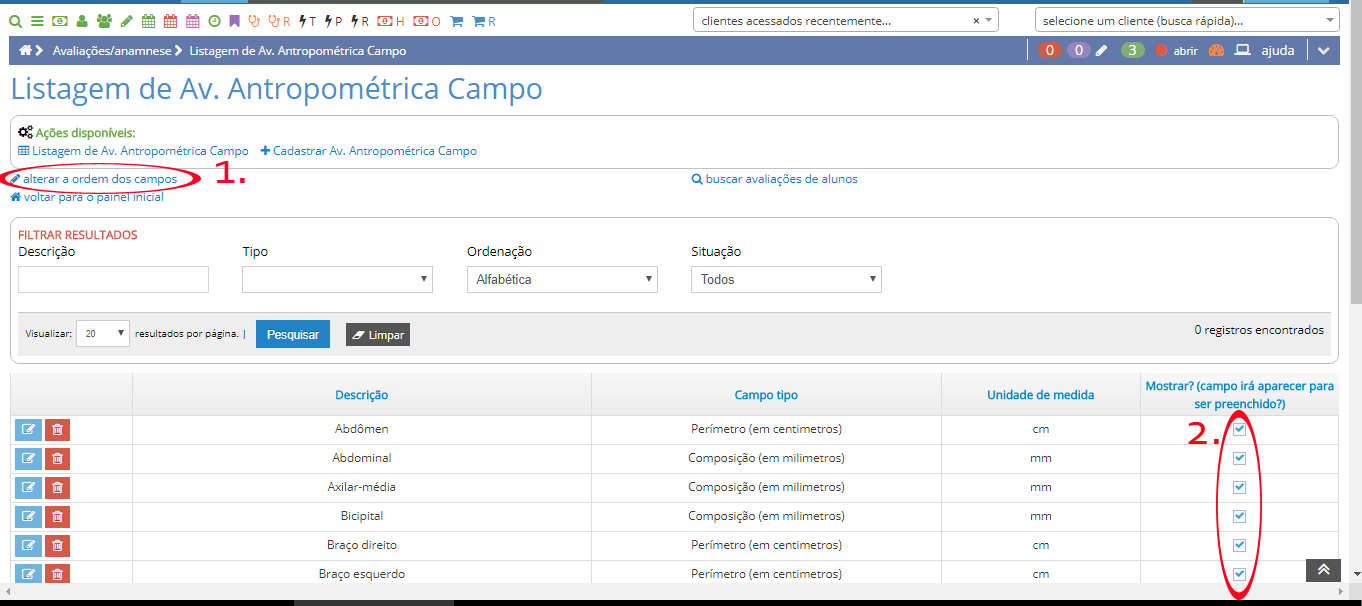The image size is (1362, 606).
Task: Open the Ordenação dropdown set to Alfabética
Action: pos(562,279)
